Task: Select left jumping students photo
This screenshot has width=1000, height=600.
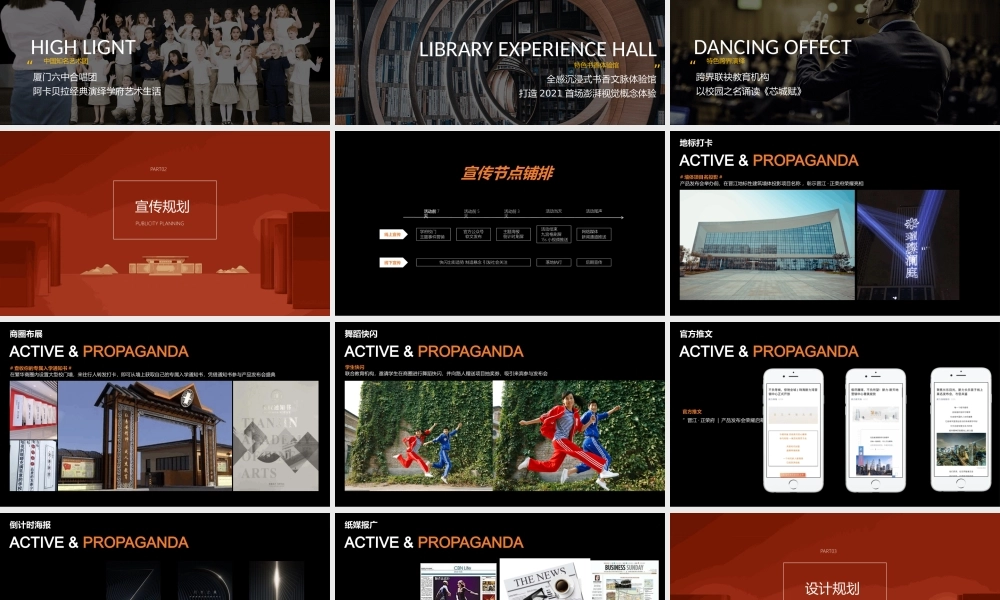Action: point(418,435)
